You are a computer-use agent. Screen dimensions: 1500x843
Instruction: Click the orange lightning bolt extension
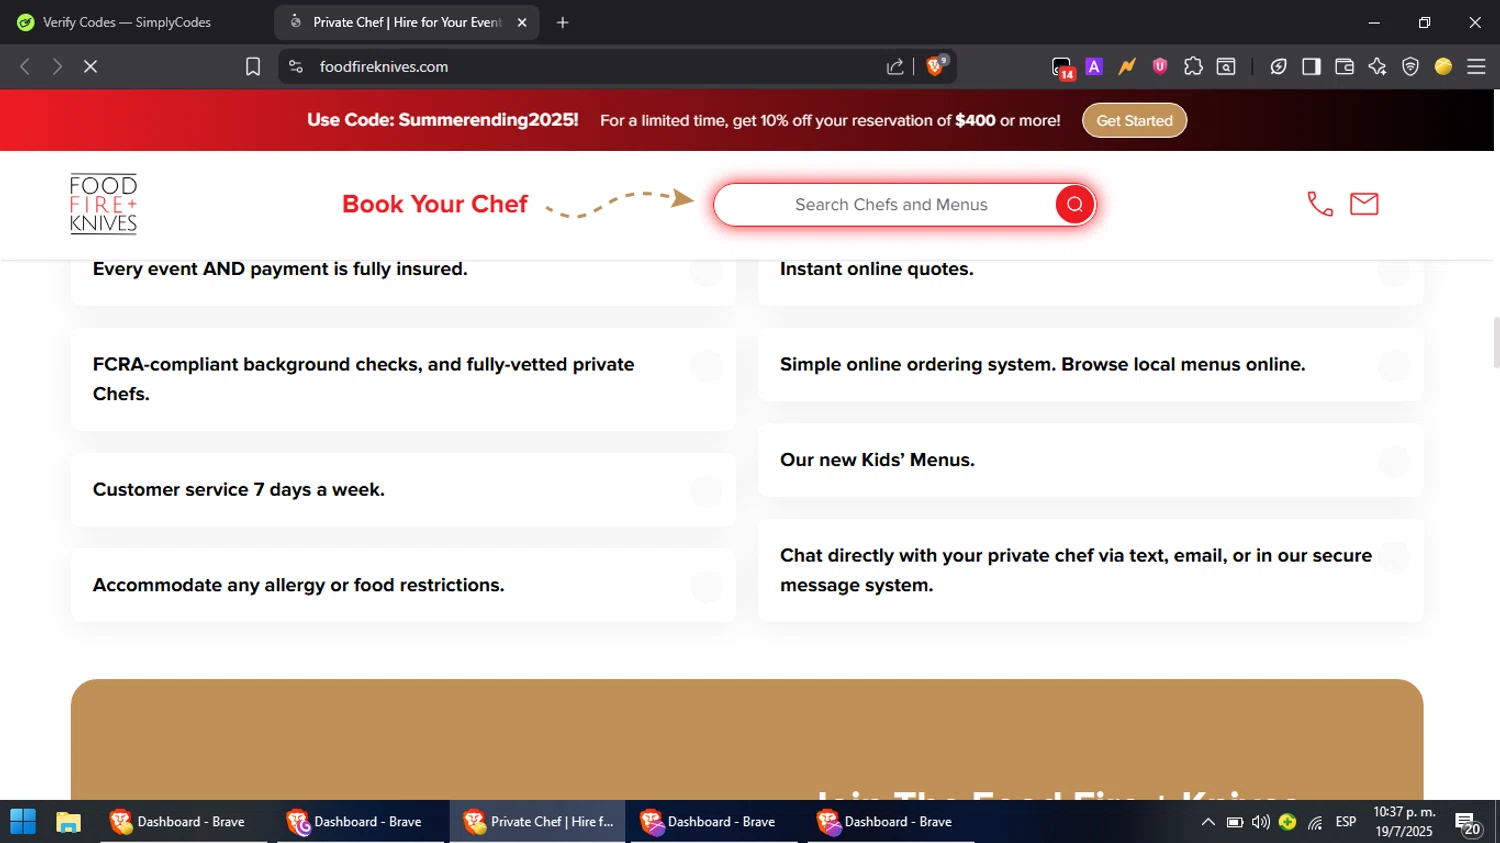point(1127,66)
